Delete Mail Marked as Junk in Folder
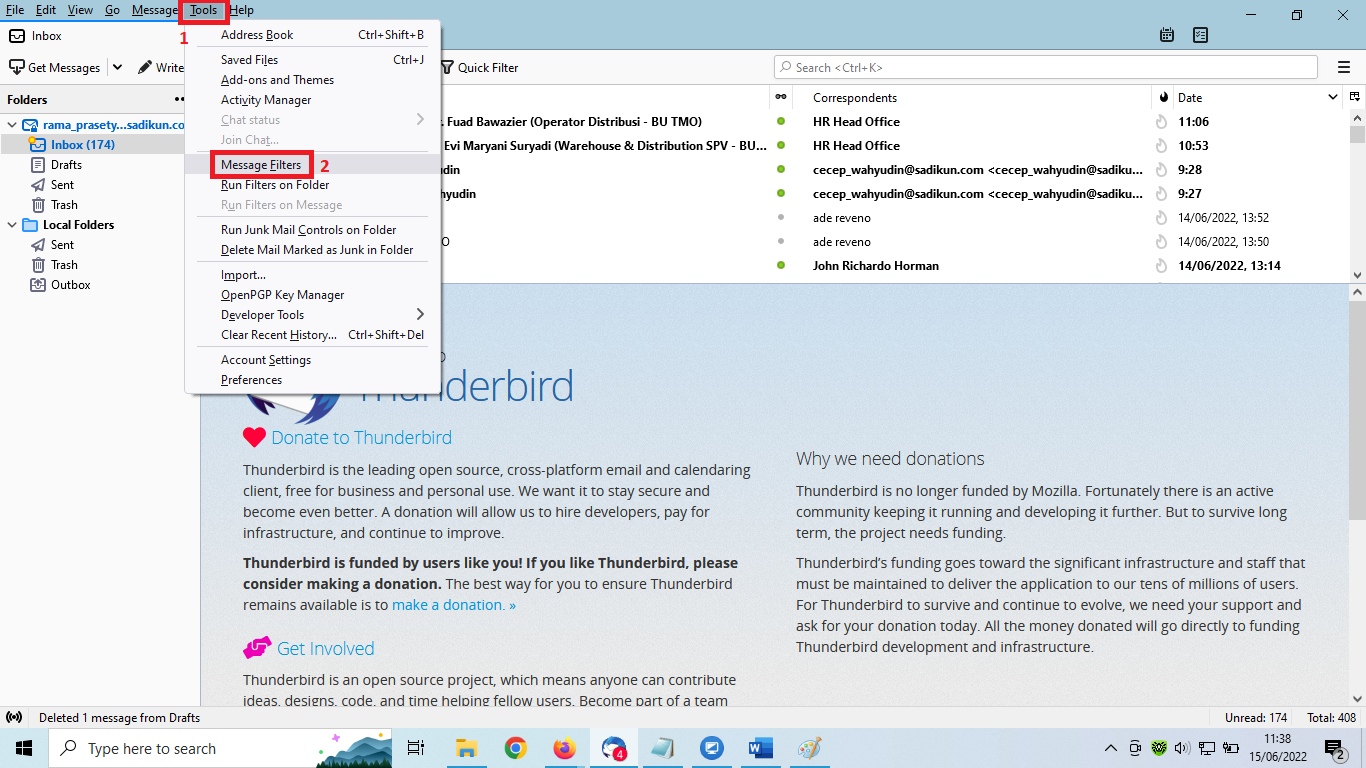Viewport: 1366px width, 768px height. [x=313, y=250]
